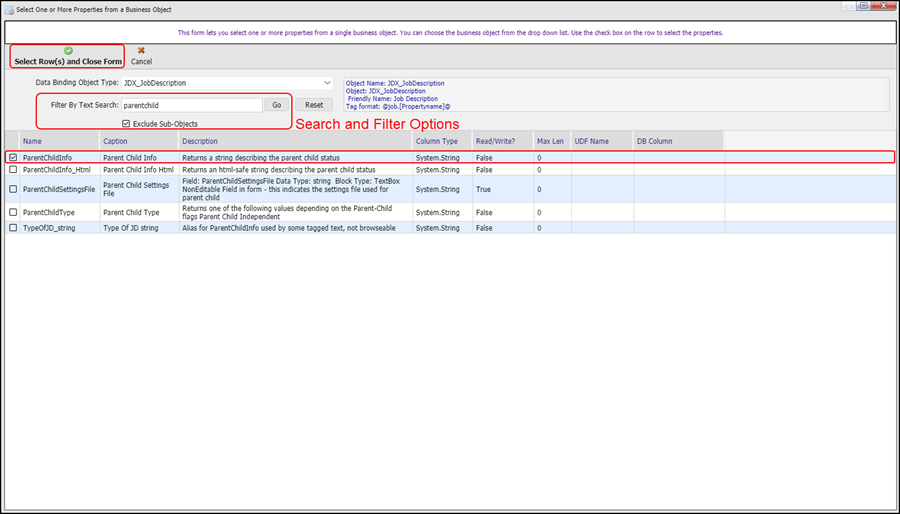This screenshot has height=514, width=900.
Task: Enable the TypeOfJD_string row checkbox
Action: pyautogui.click(x=12, y=228)
